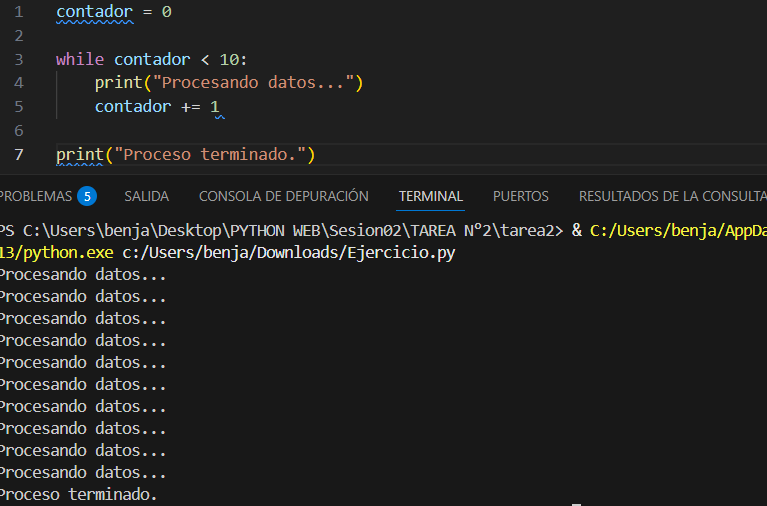The image size is (767, 506).
Task: Open the CONSOLA DE DEPURACIÓN tab
Action: point(283,196)
